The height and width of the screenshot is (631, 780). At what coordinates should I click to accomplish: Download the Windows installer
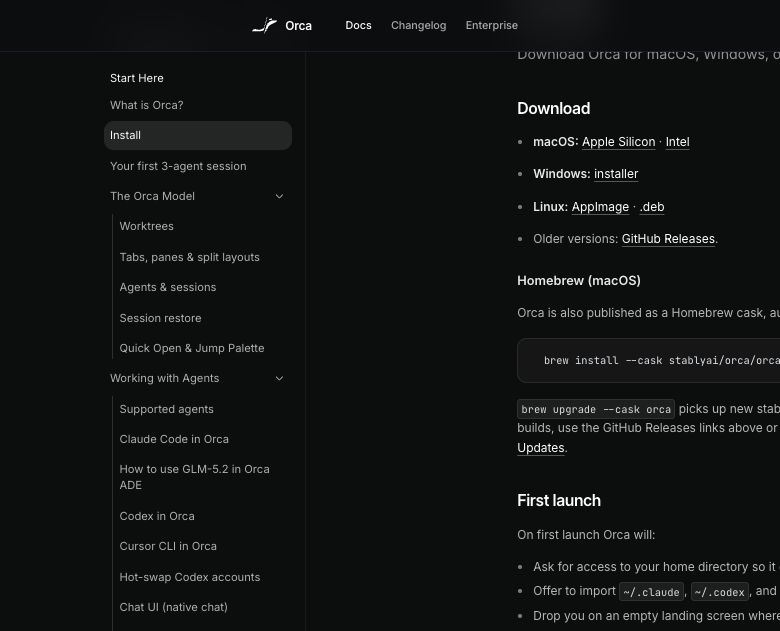[x=616, y=174]
